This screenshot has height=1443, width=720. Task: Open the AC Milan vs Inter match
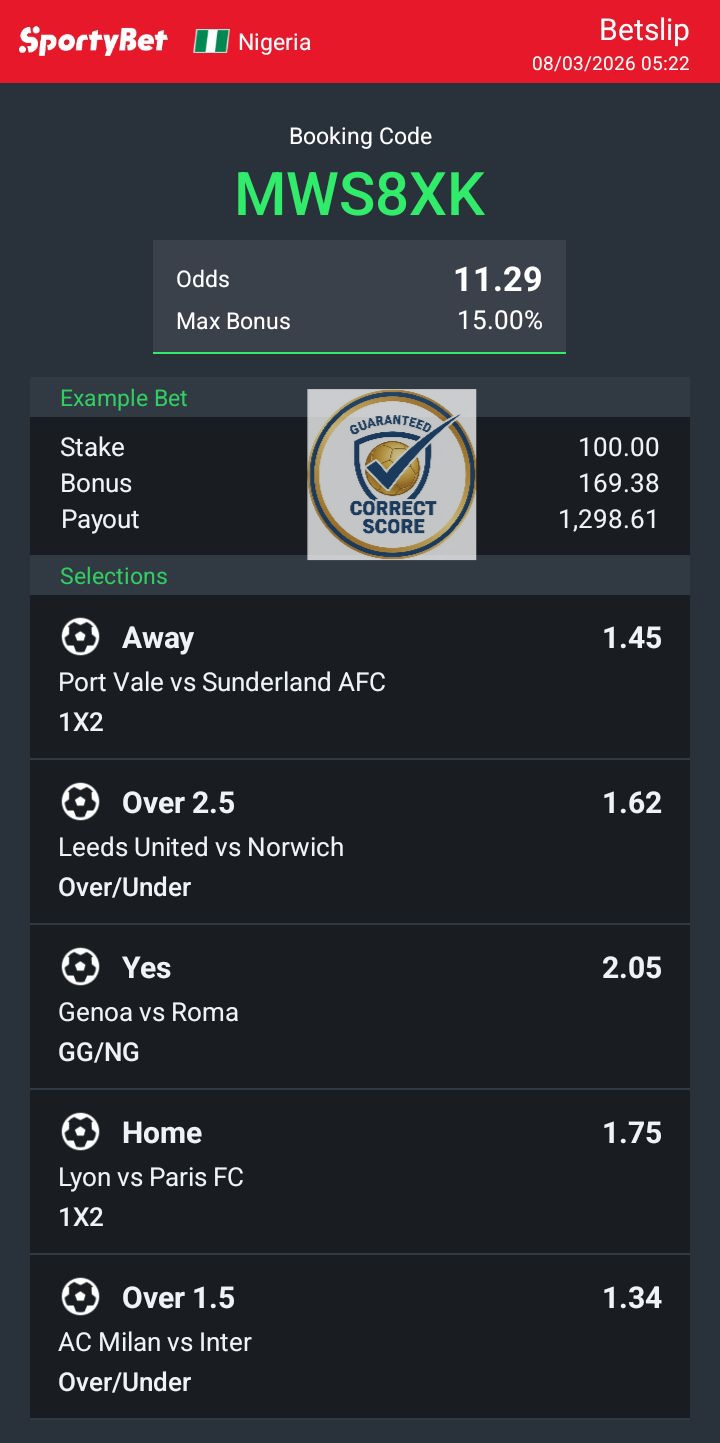[x=155, y=1342]
